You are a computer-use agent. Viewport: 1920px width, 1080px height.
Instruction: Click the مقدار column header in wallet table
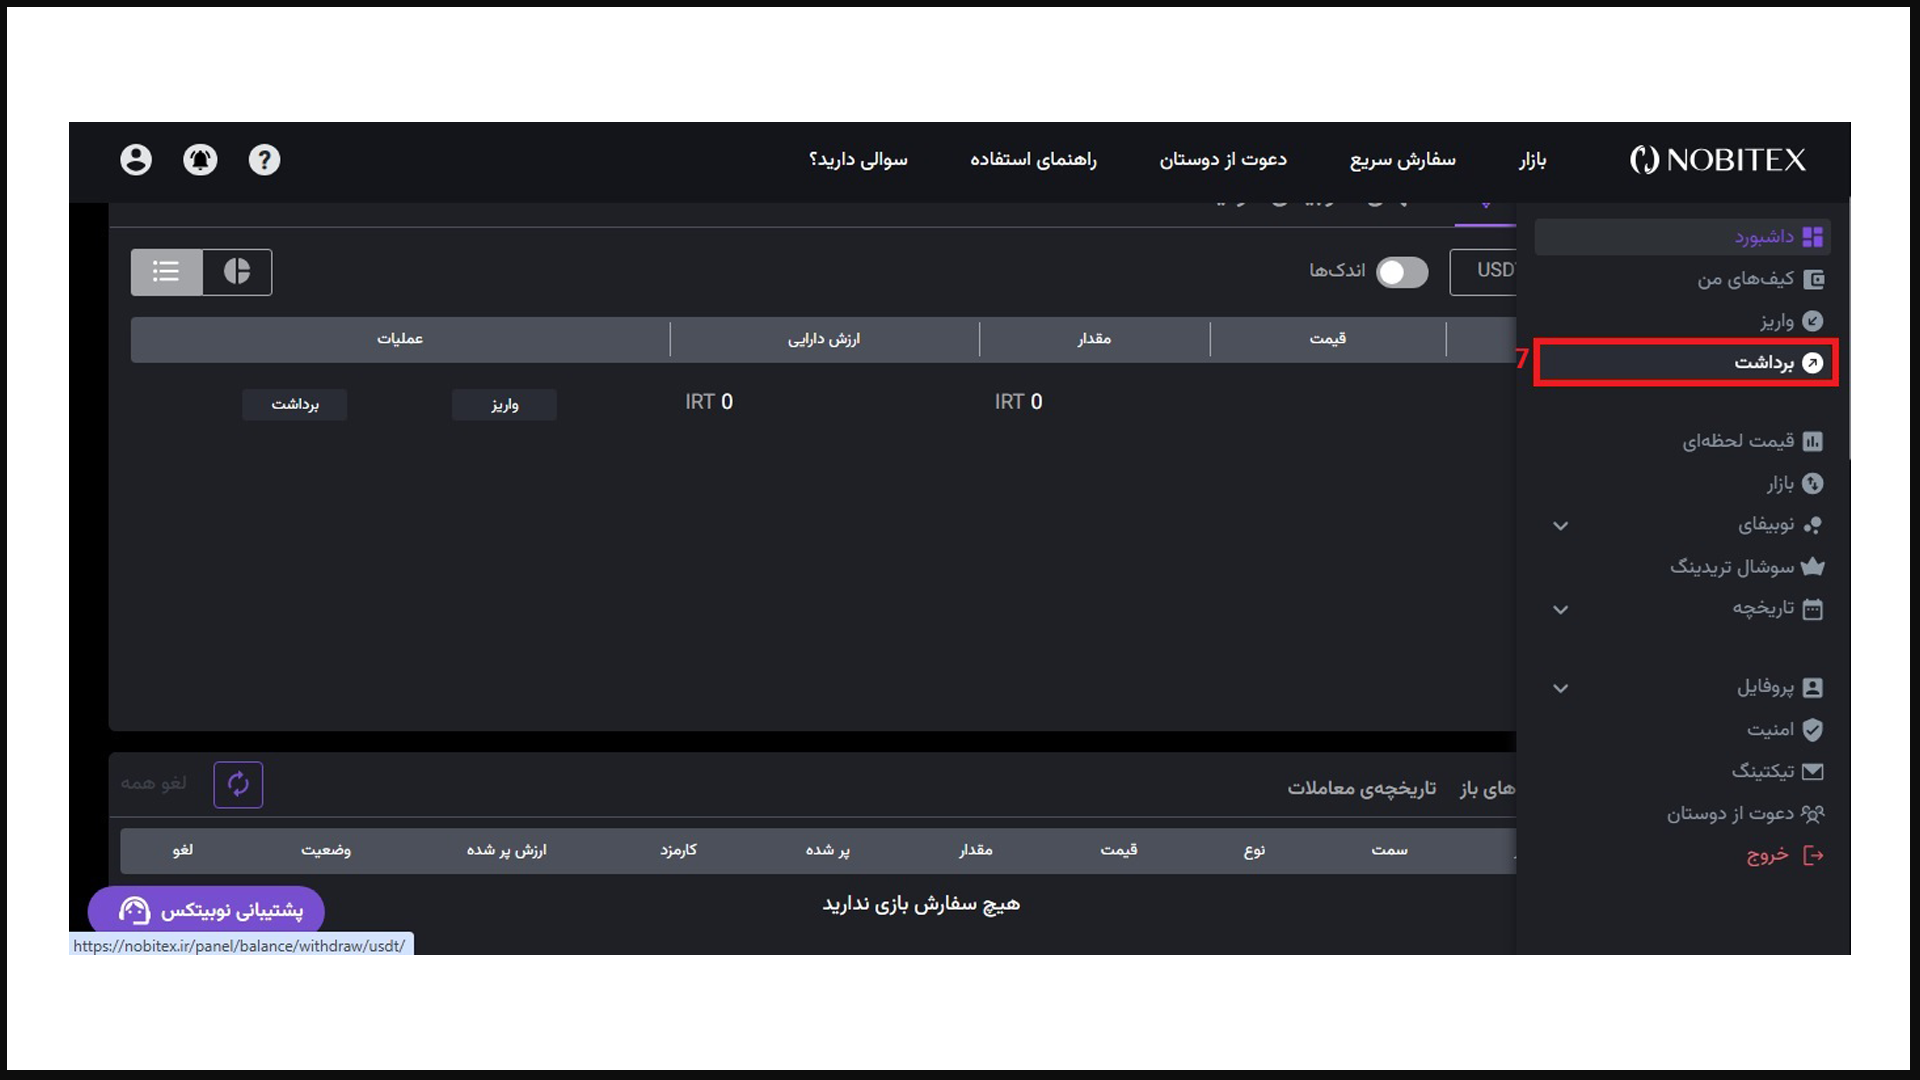pos(1094,339)
